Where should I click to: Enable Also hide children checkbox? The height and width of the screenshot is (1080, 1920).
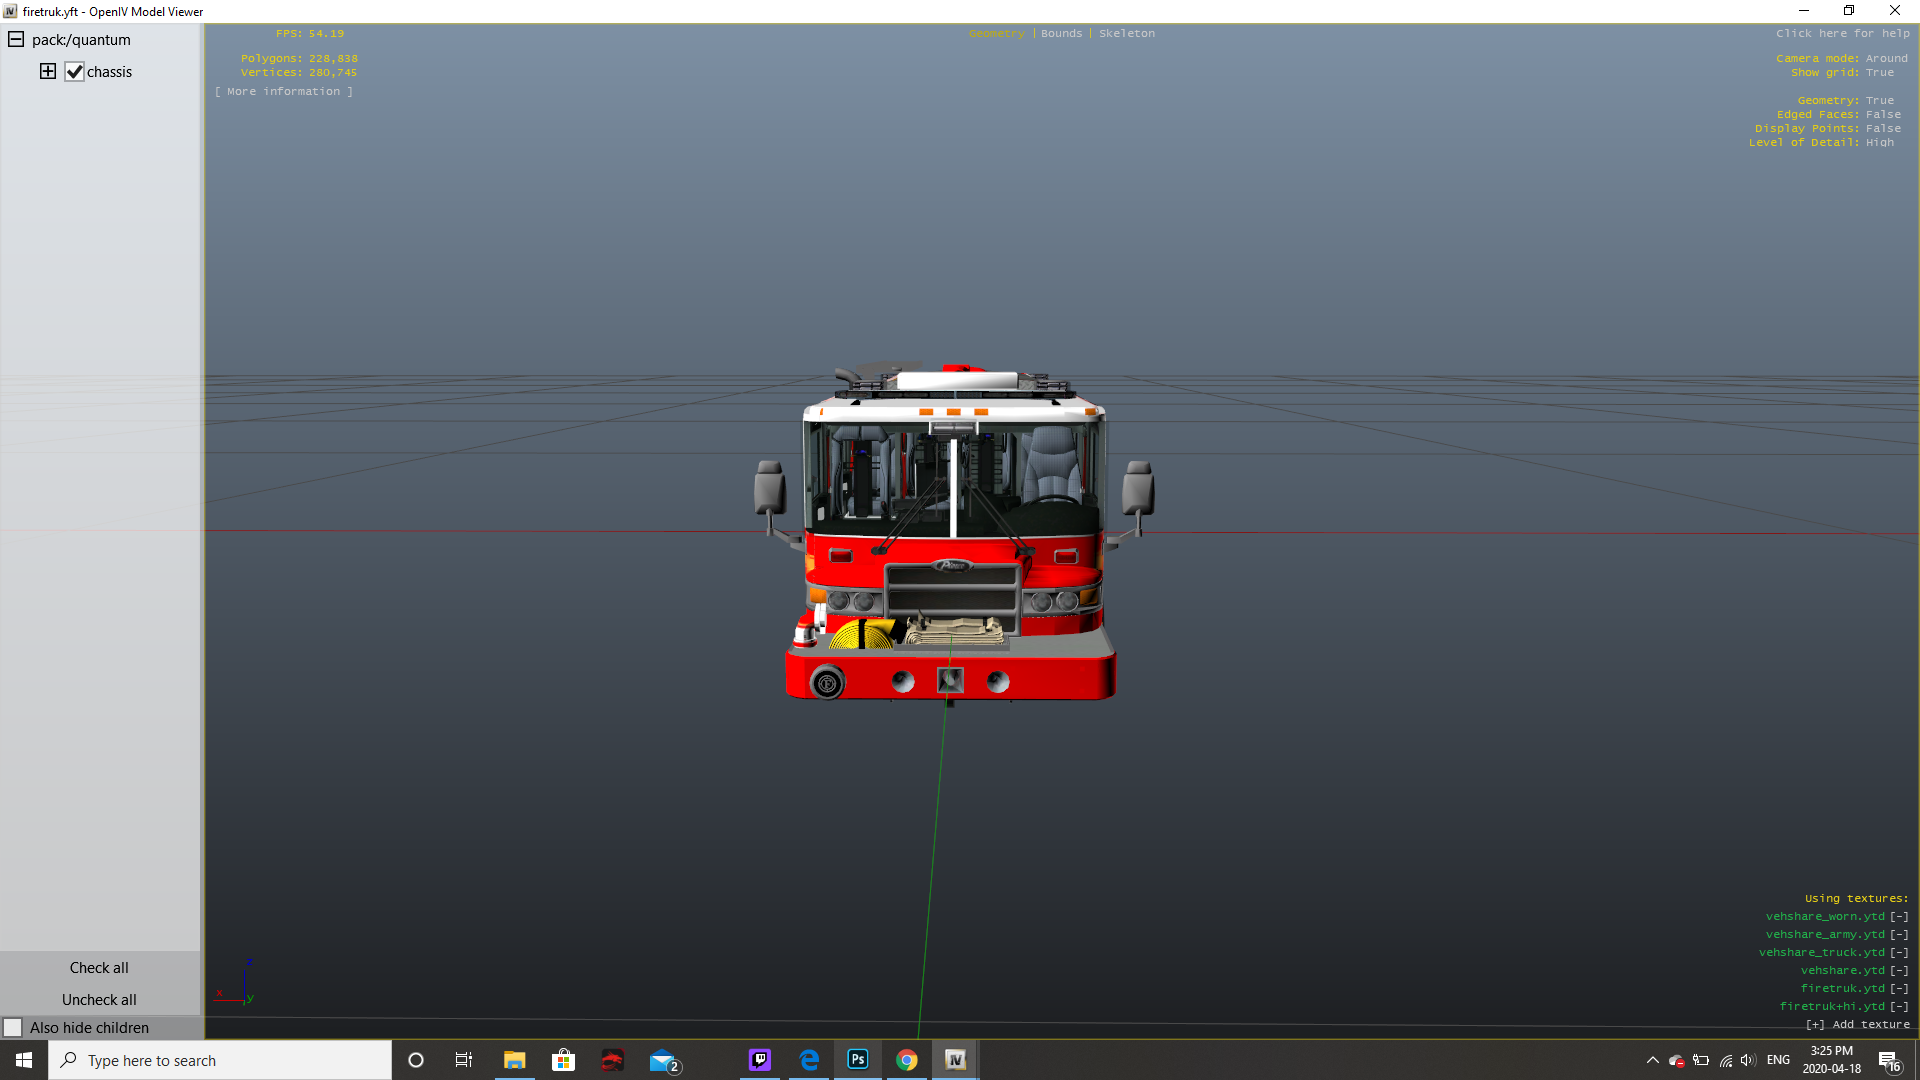[x=13, y=1028]
